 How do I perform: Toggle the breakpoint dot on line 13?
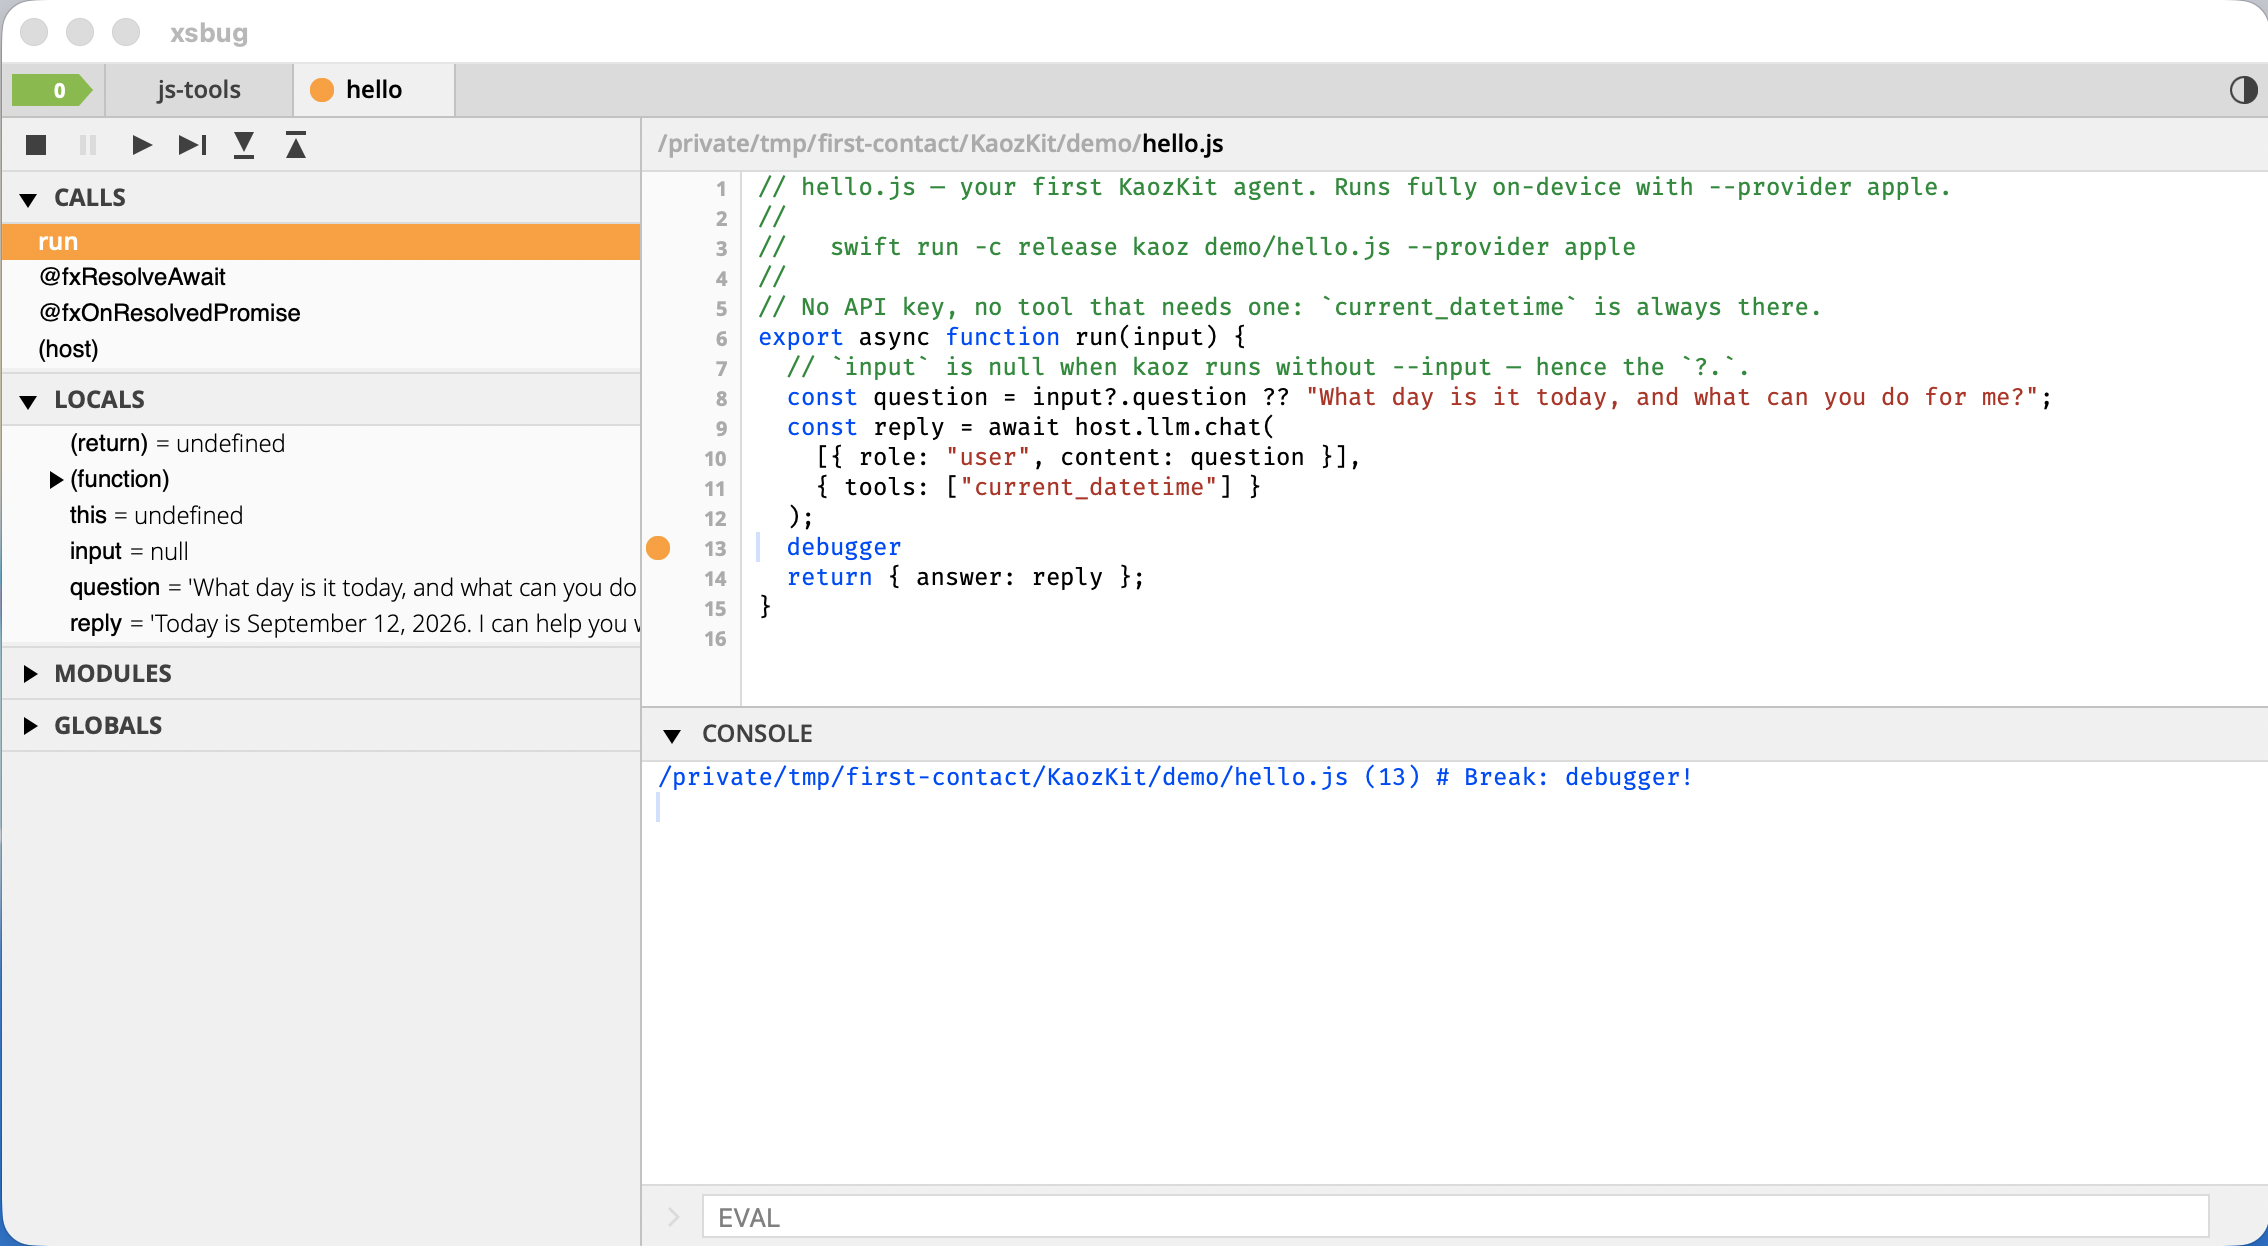[658, 548]
